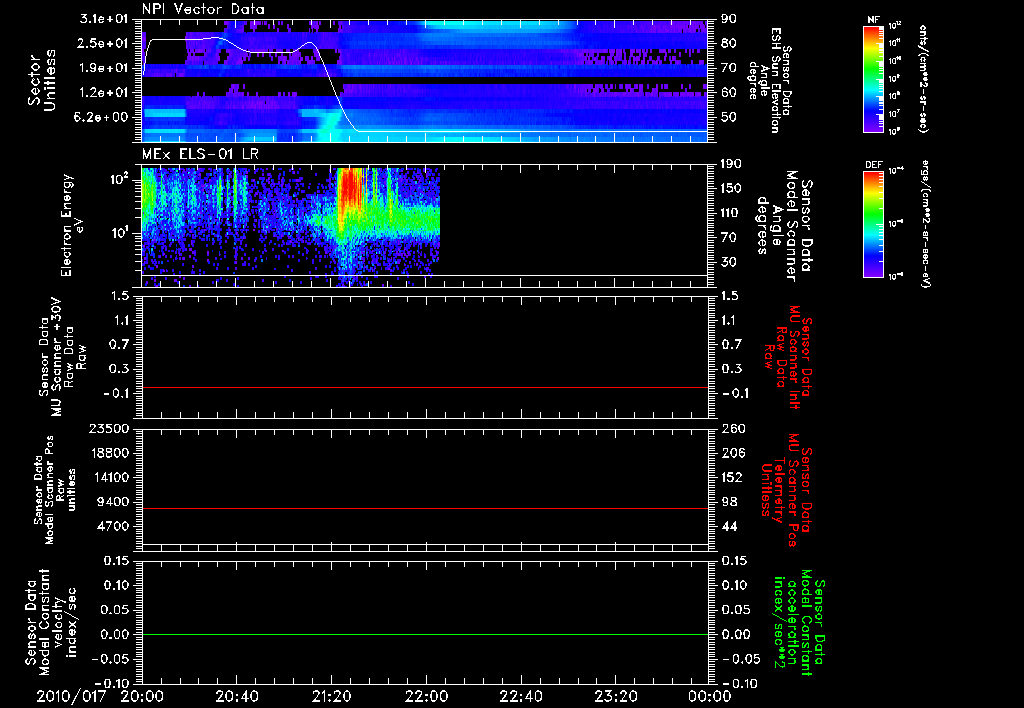Click the NF rainbow color bar
The width and height of the screenshot is (1024, 708).
point(873,79)
